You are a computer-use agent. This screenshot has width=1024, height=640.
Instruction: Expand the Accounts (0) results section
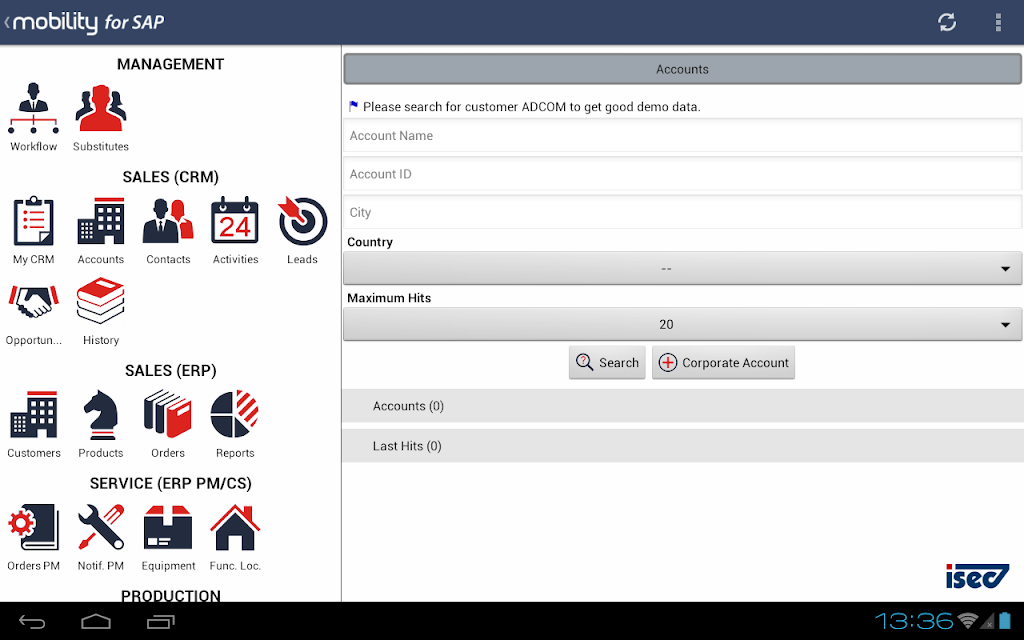tap(682, 406)
